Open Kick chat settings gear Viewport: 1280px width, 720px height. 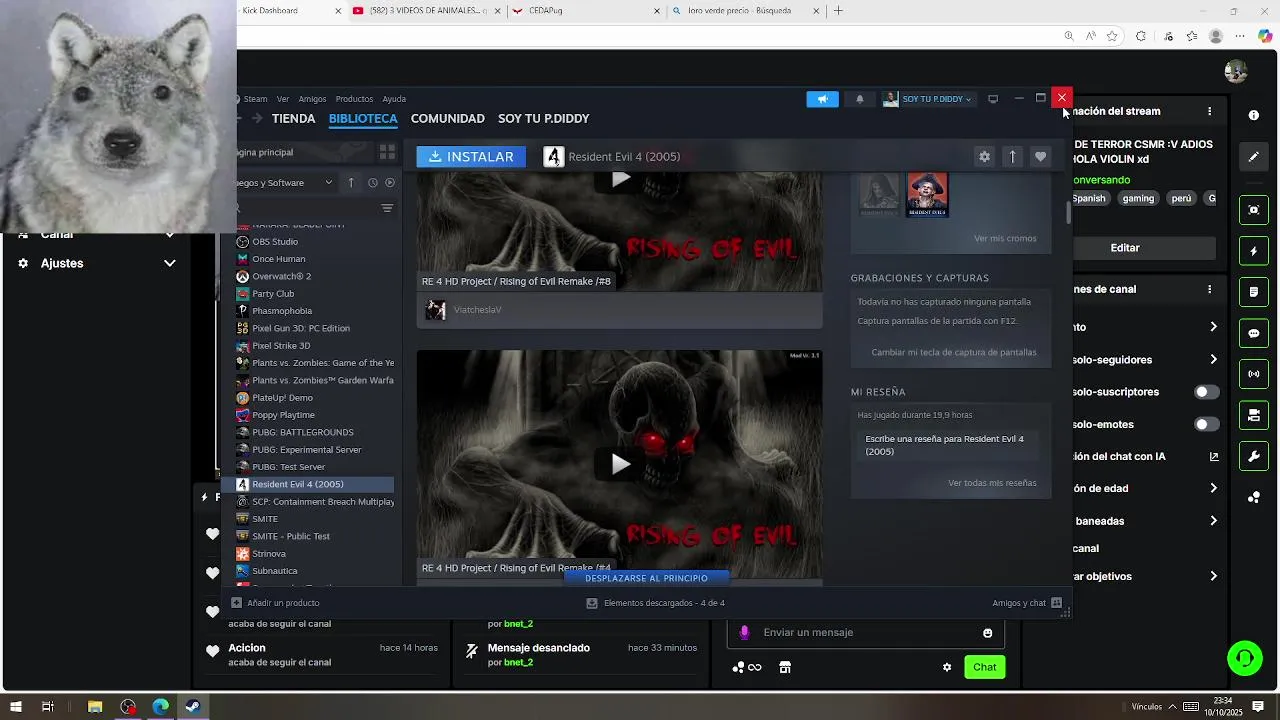click(x=947, y=667)
